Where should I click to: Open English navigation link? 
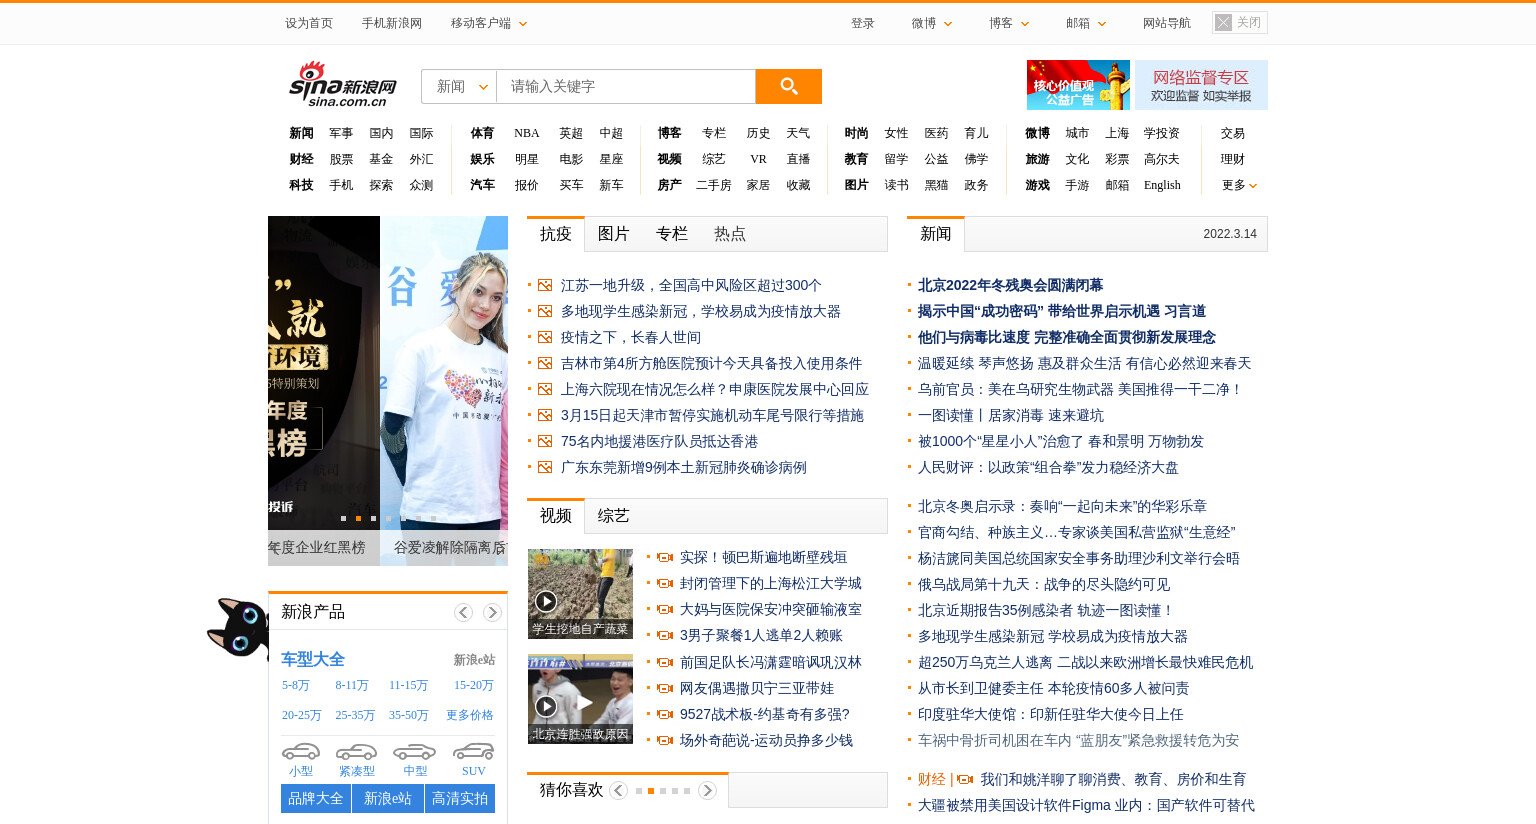click(x=1162, y=185)
